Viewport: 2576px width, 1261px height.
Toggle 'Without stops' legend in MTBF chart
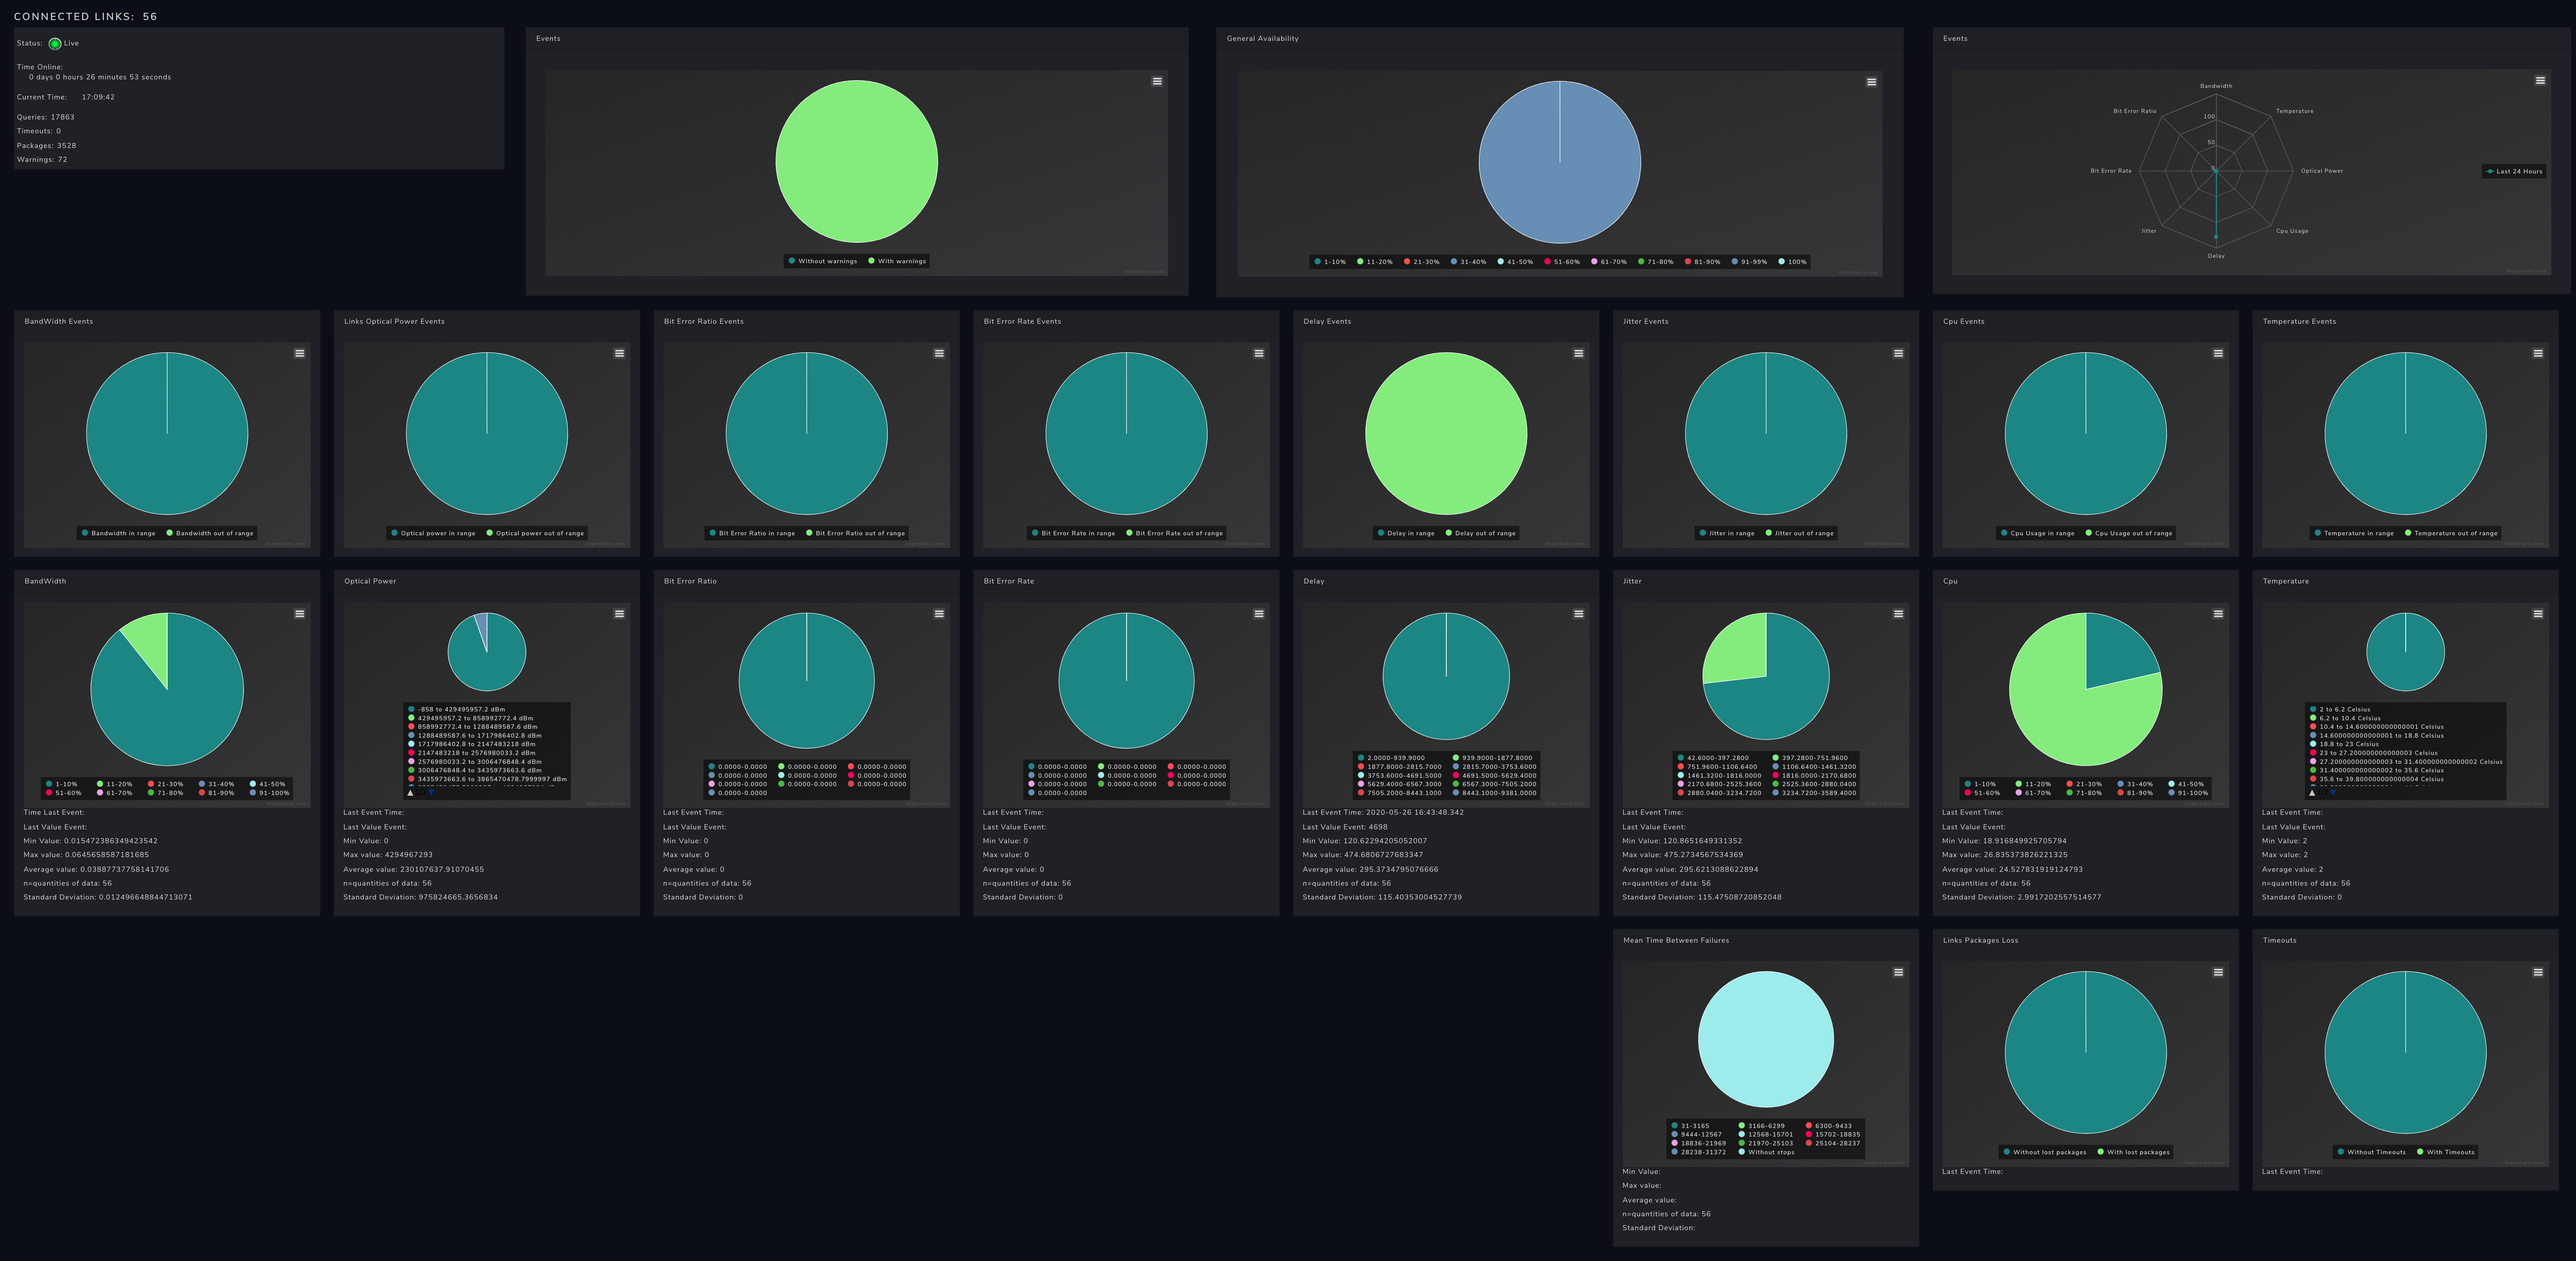[x=1766, y=1152]
